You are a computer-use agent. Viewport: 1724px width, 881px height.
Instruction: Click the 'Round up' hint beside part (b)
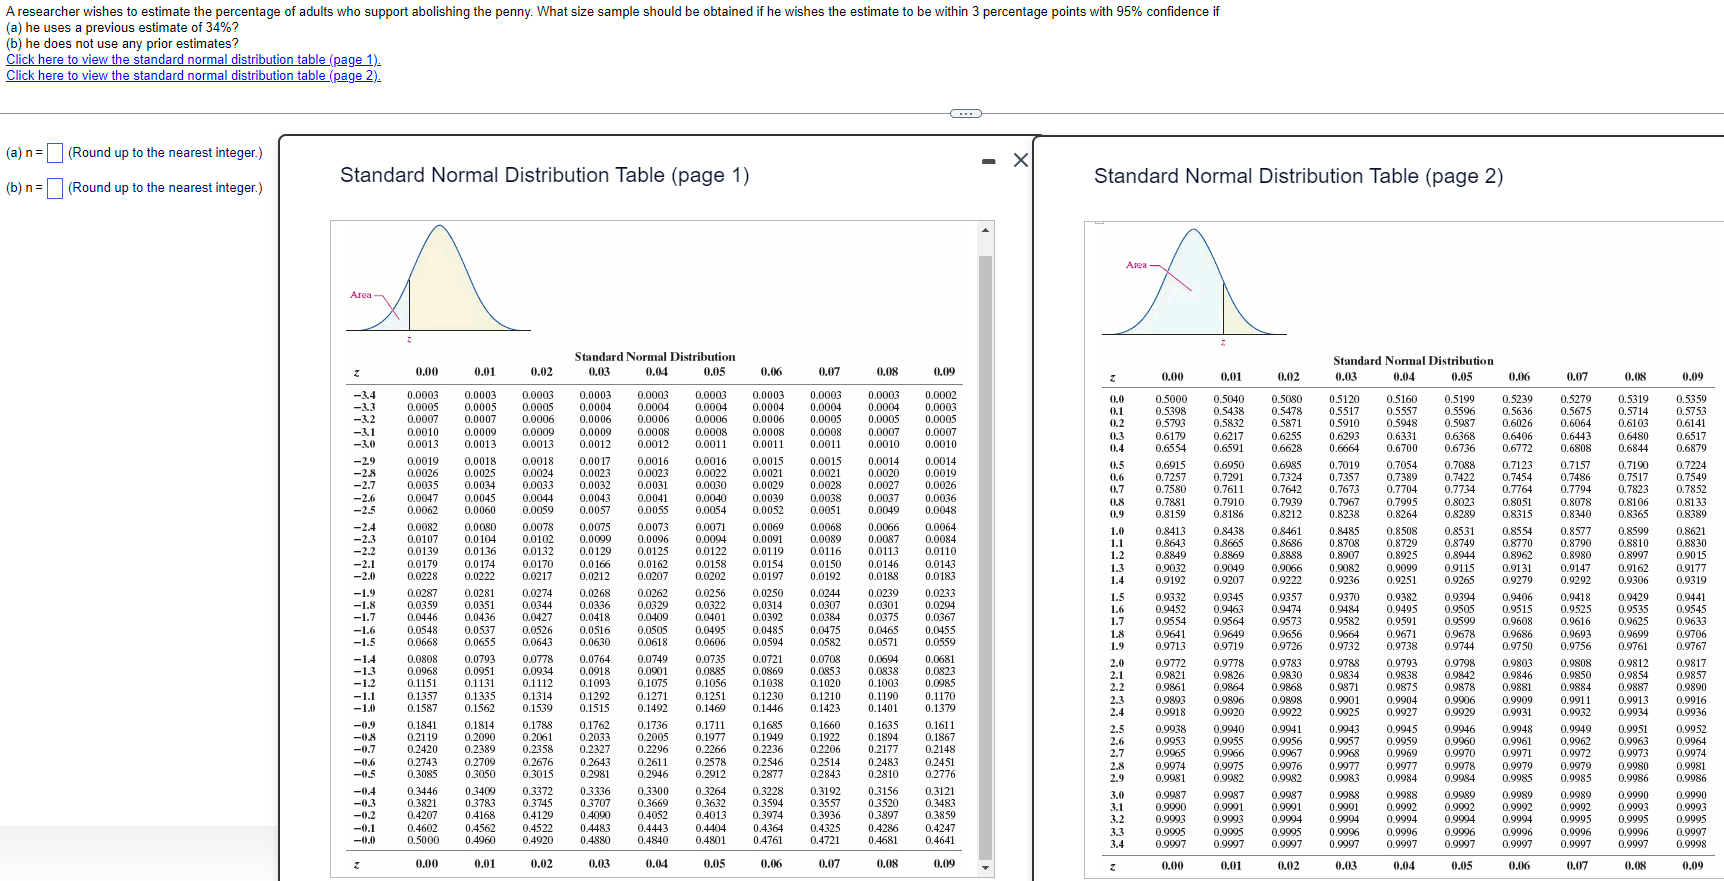click(x=165, y=188)
